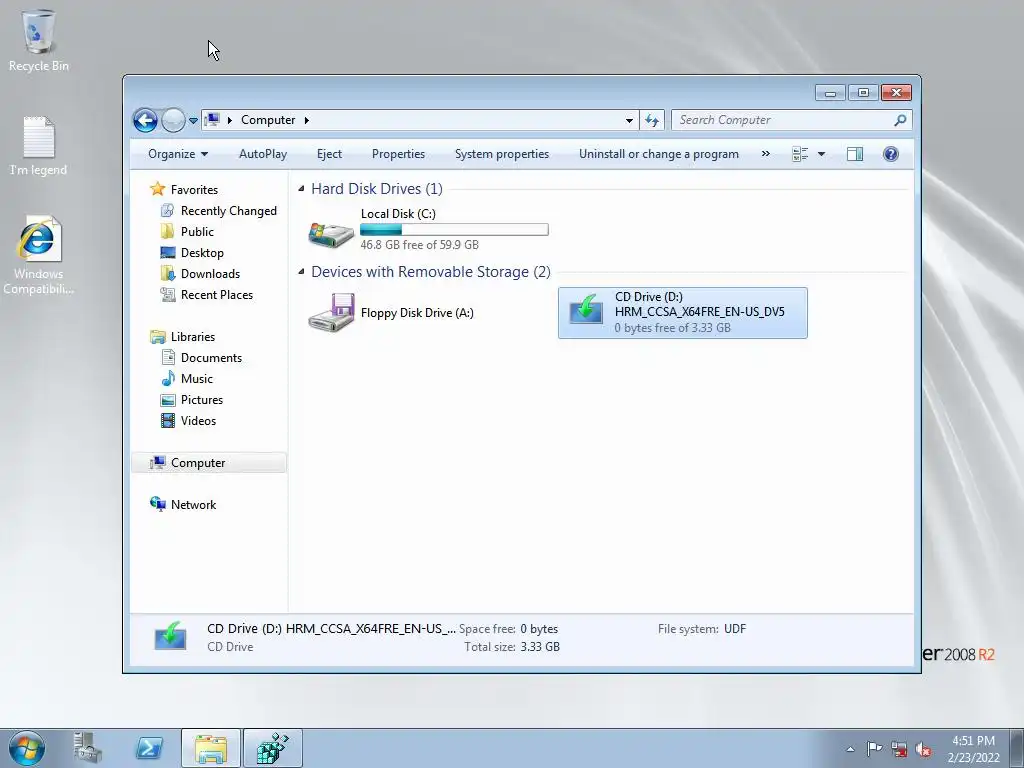Open Recently Changed in Favorites
The width and height of the screenshot is (1024, 768).
[229, 211]
